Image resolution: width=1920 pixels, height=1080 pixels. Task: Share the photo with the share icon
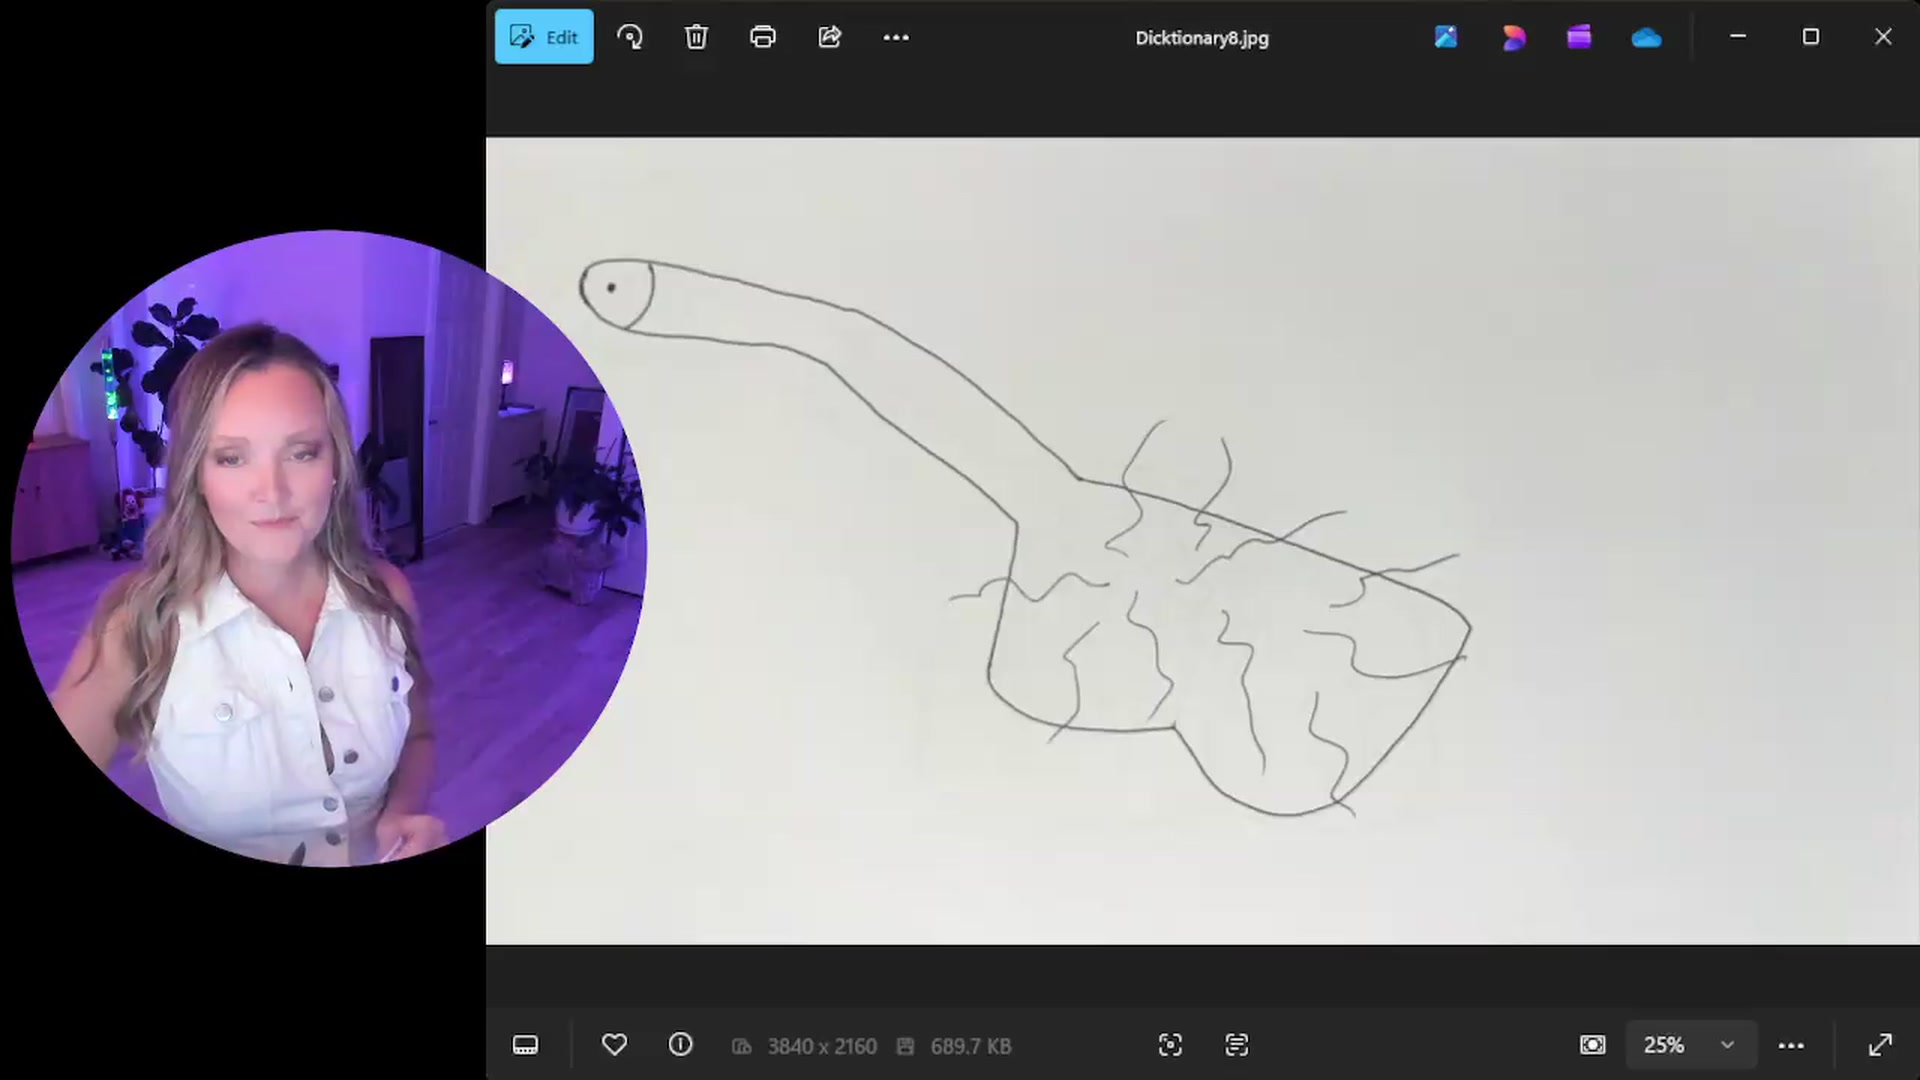pos(830,37)
